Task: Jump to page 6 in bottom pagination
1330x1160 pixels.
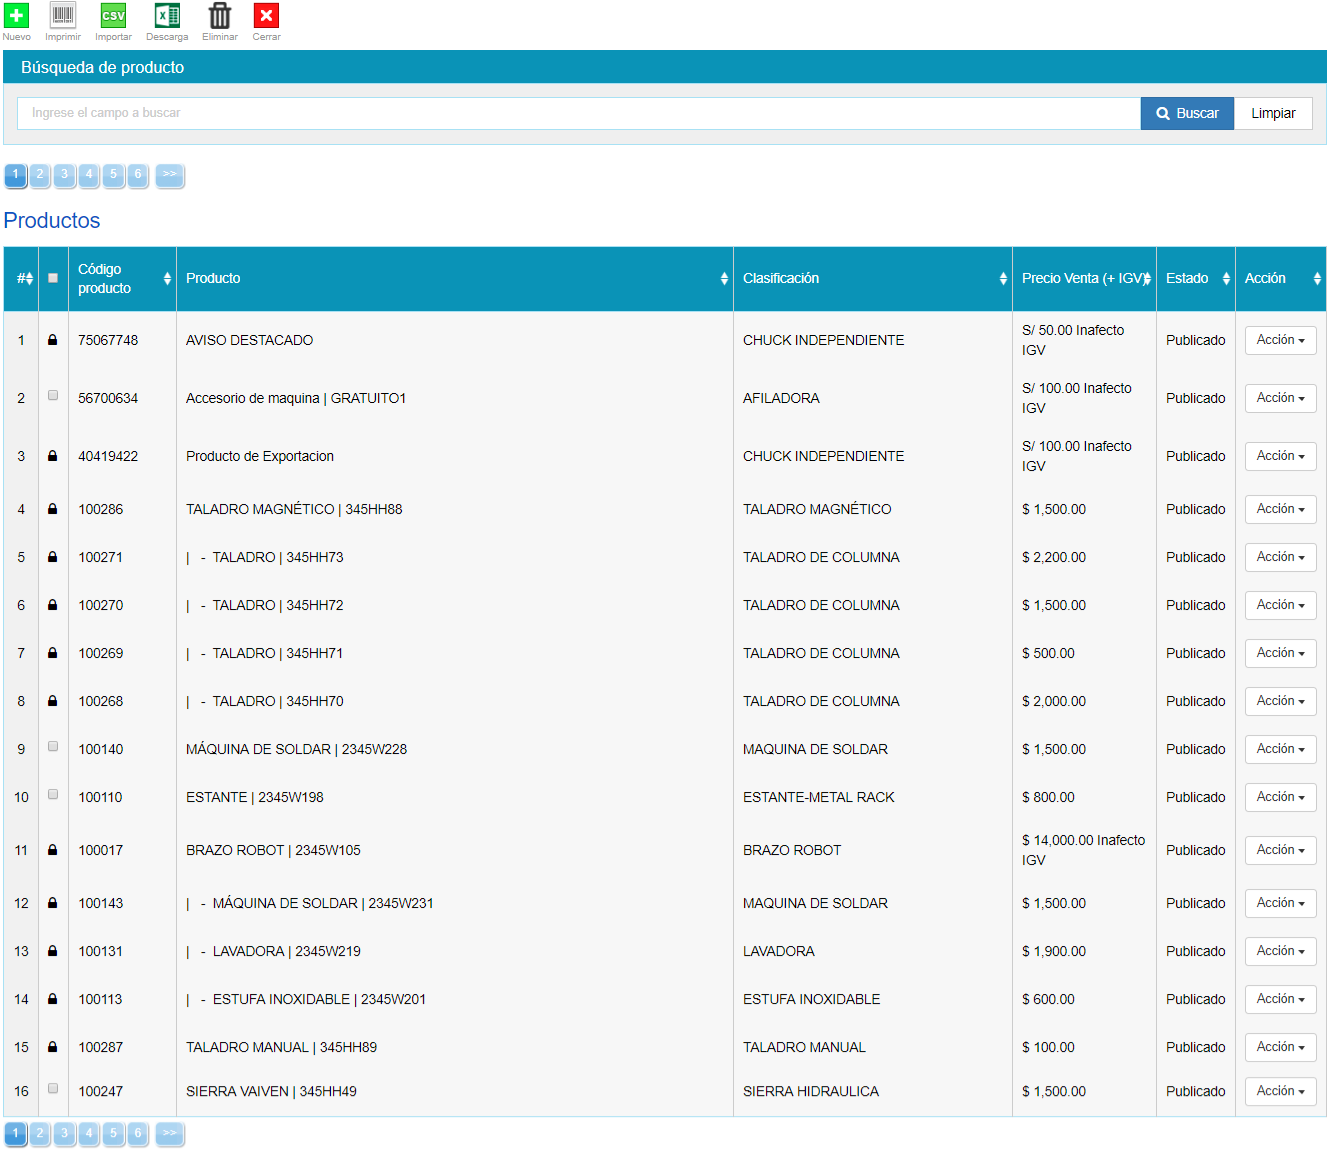Action: (138, 1133)
